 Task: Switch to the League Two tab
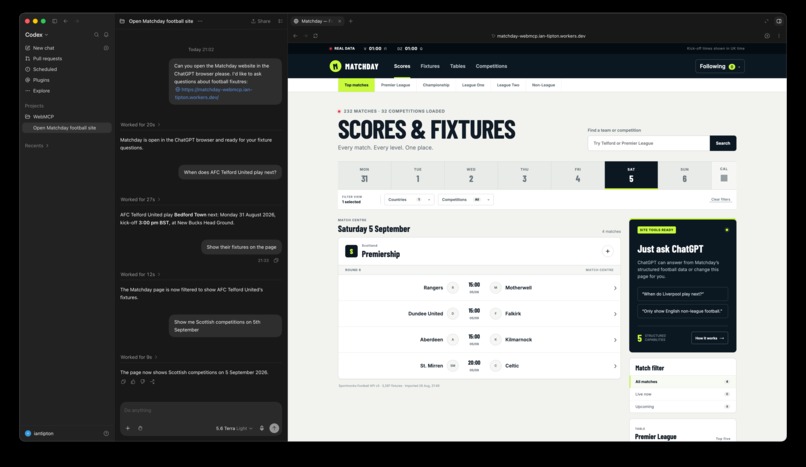coord(508,85)
